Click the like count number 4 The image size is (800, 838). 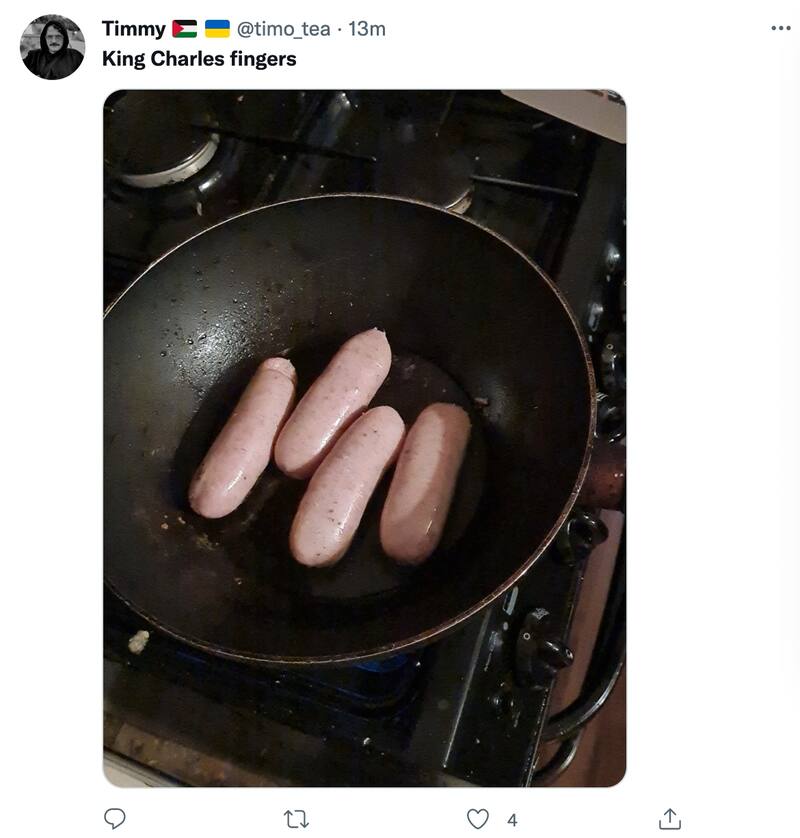pyautogui.click(x=512, y=820)
